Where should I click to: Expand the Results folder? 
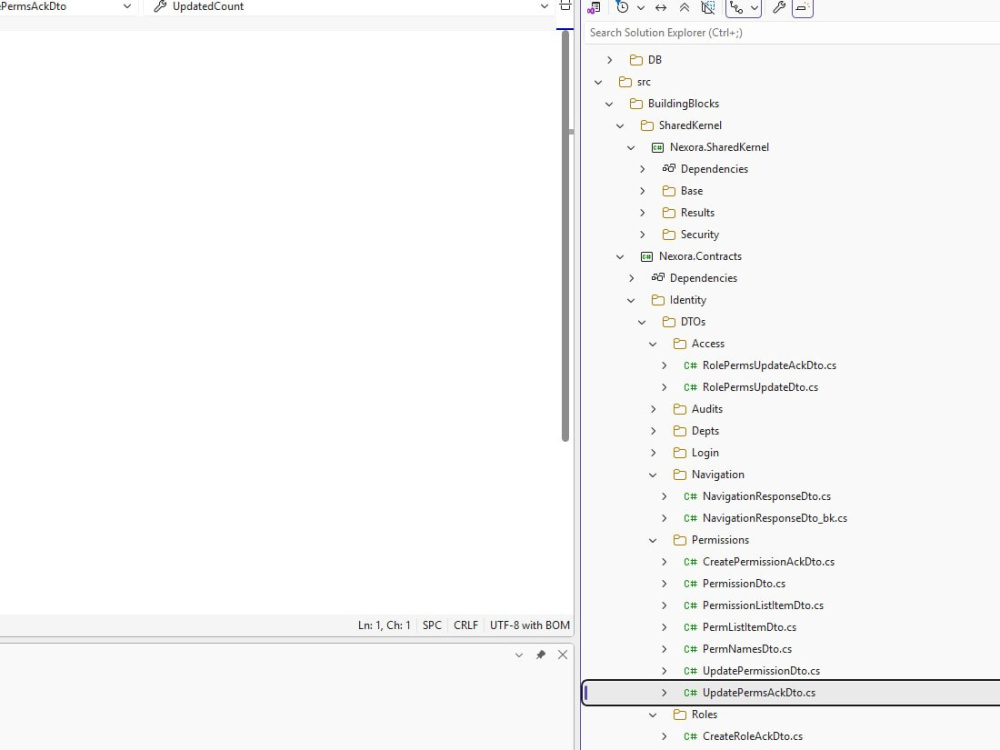tap(642, 213)
